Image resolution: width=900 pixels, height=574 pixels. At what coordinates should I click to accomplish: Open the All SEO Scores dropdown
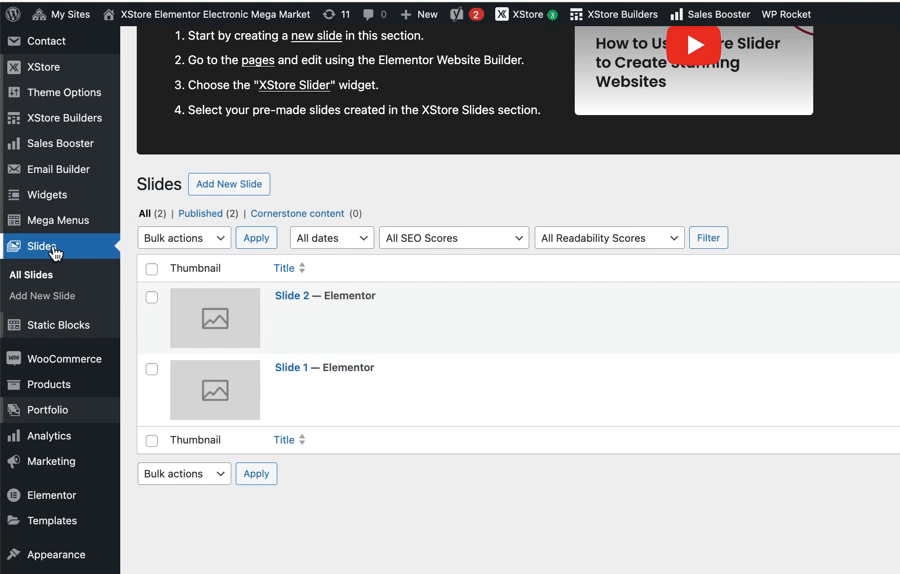point(454,238)
